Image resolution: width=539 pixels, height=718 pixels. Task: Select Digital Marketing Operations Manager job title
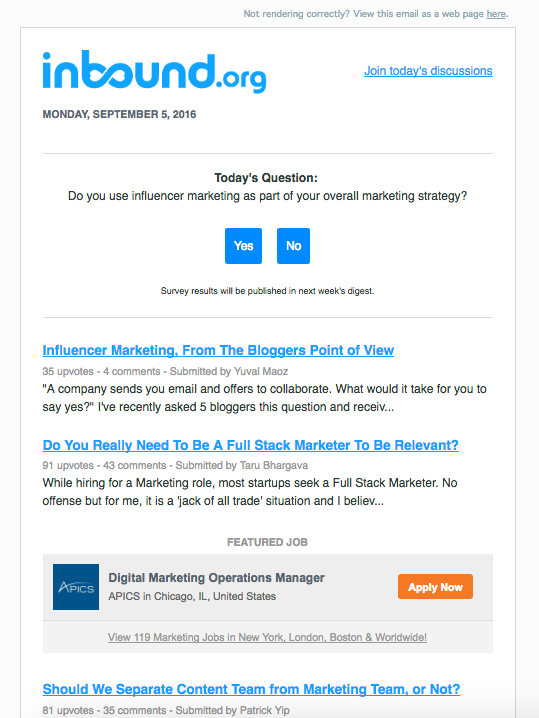pos(216,578)
